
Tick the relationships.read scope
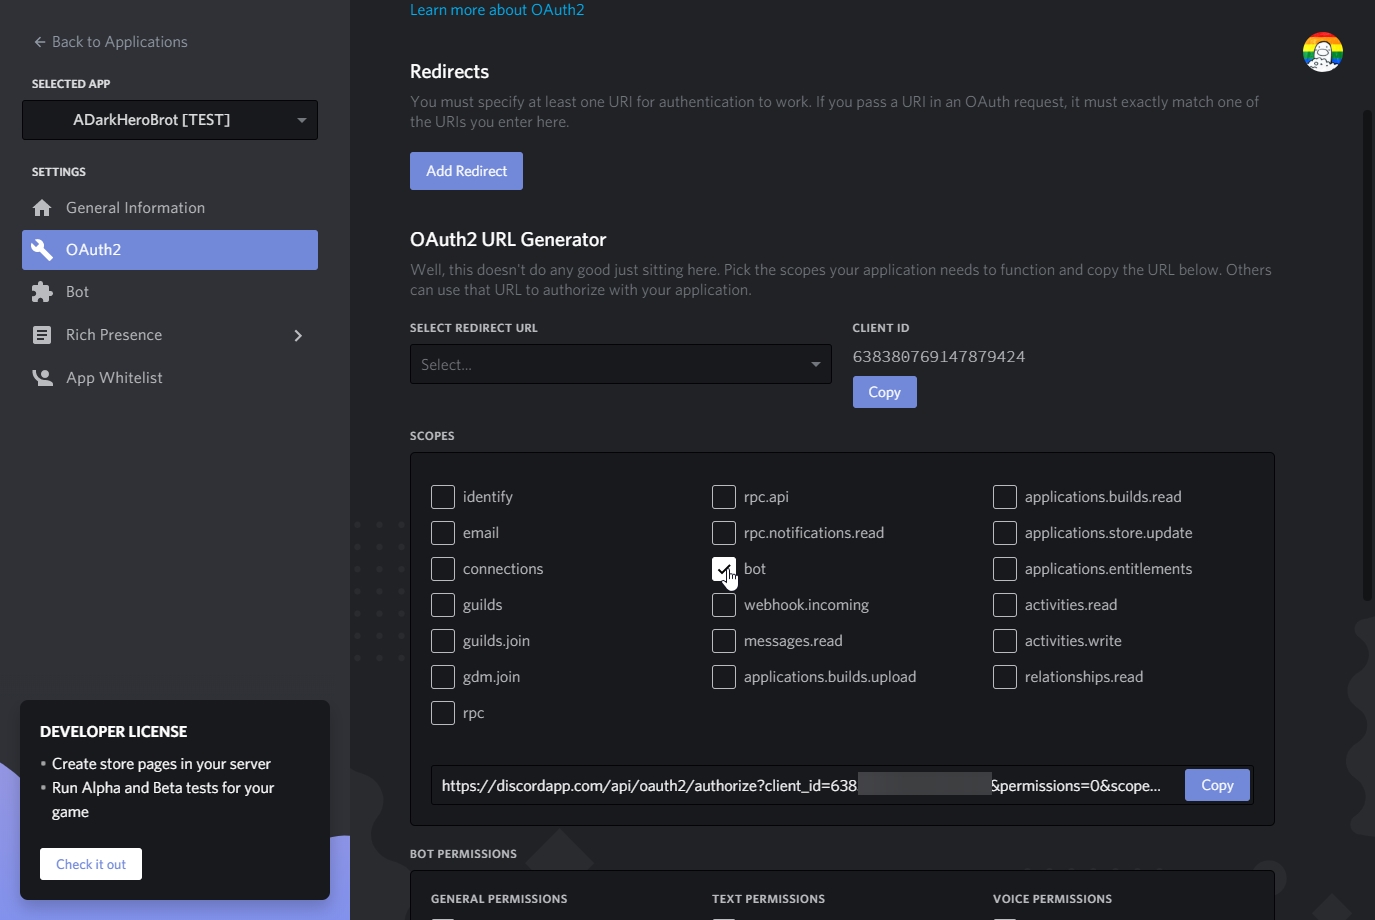[x=1005, y=677]
